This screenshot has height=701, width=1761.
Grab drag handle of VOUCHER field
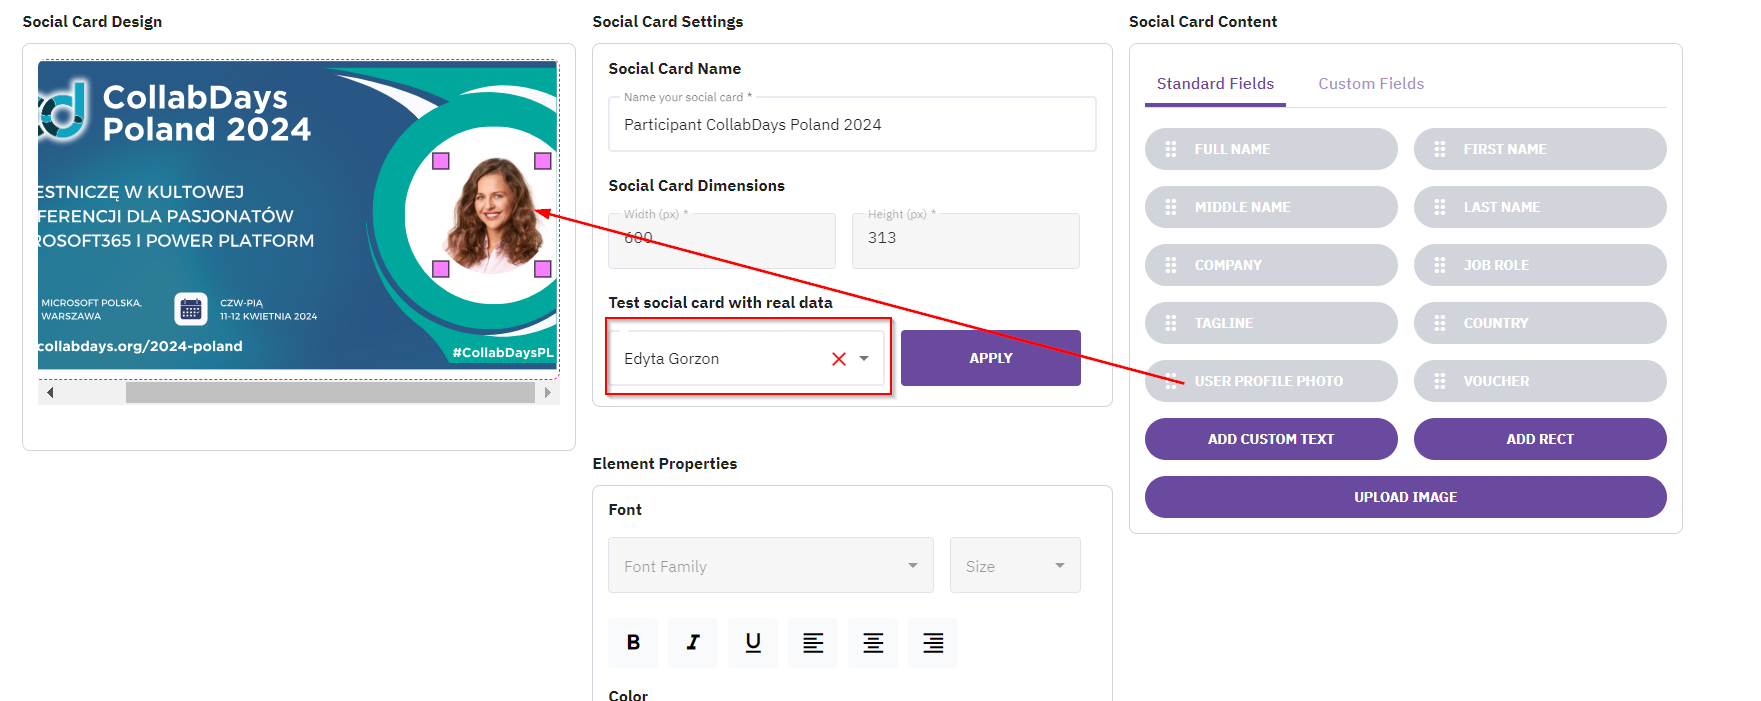click(1440, 381)
